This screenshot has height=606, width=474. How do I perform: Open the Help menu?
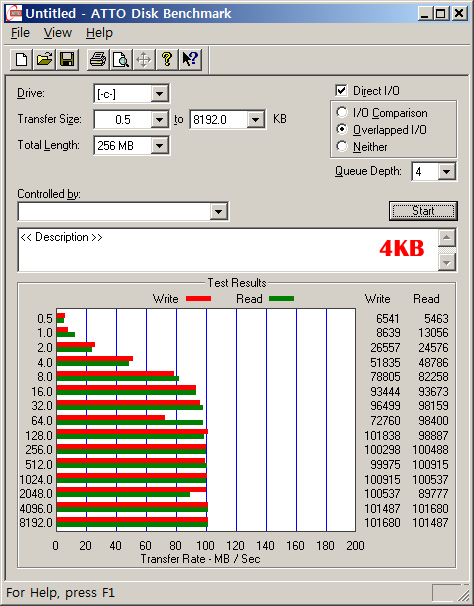point(99,33)
